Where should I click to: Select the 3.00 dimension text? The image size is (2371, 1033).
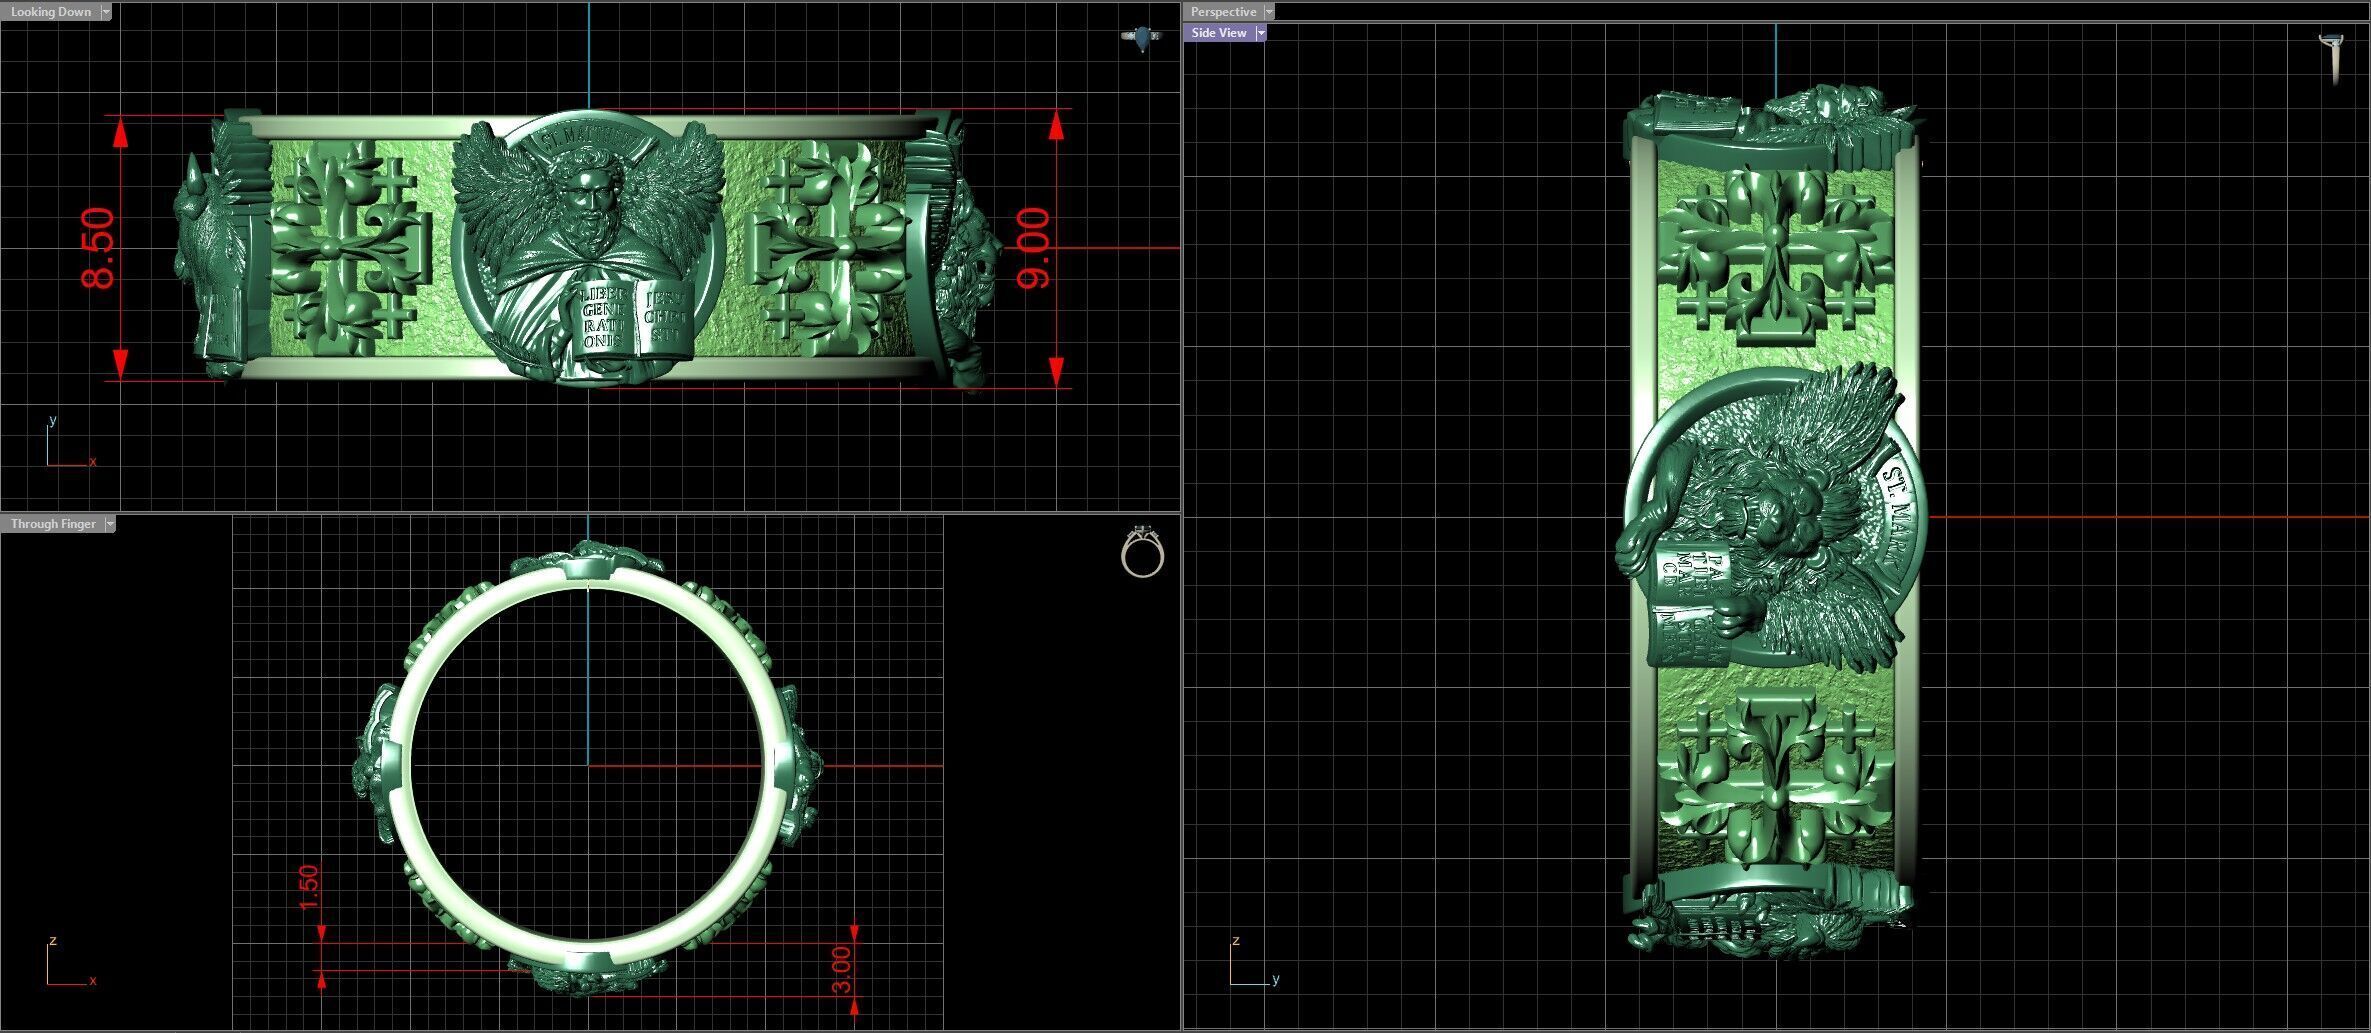click(842, 970)
